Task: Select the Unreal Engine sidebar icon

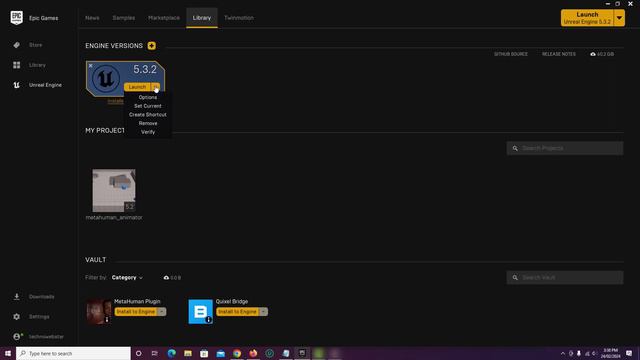Action: (x=16, y=85)
